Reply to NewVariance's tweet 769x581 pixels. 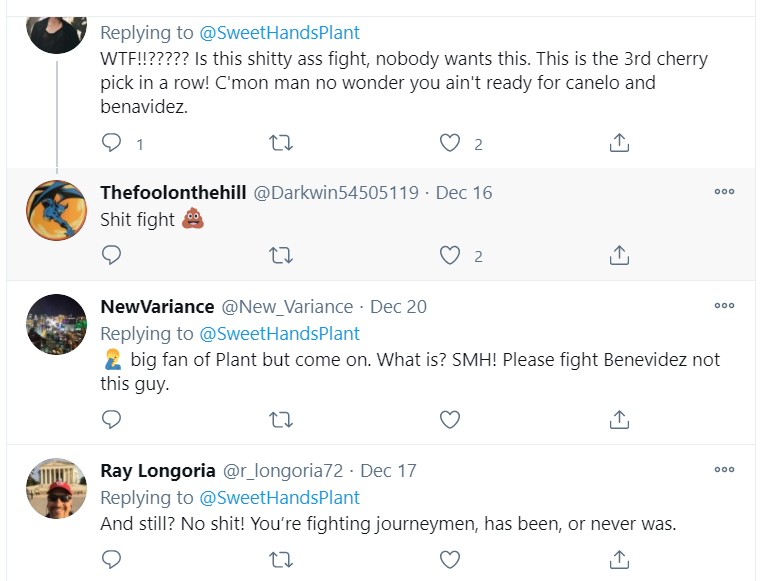[112, 418]
